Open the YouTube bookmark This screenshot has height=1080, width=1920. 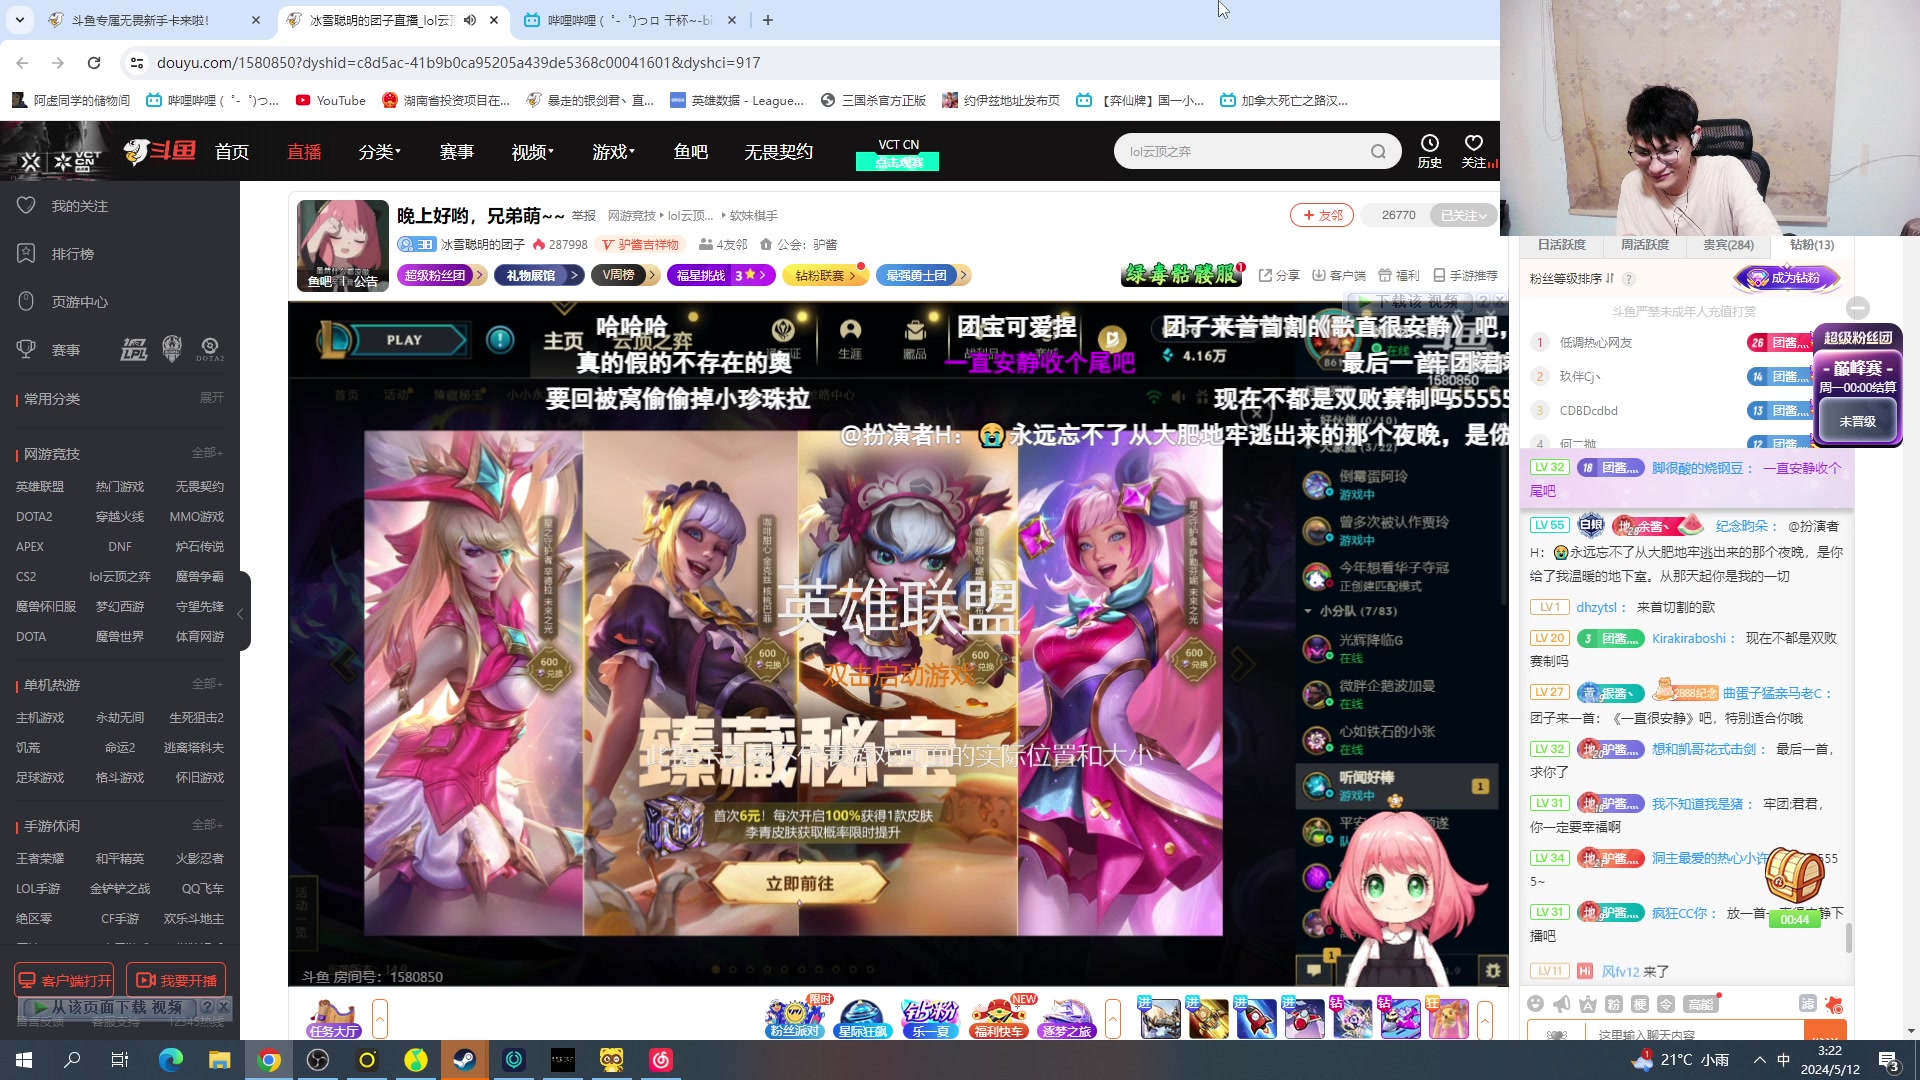coord(331,100)
